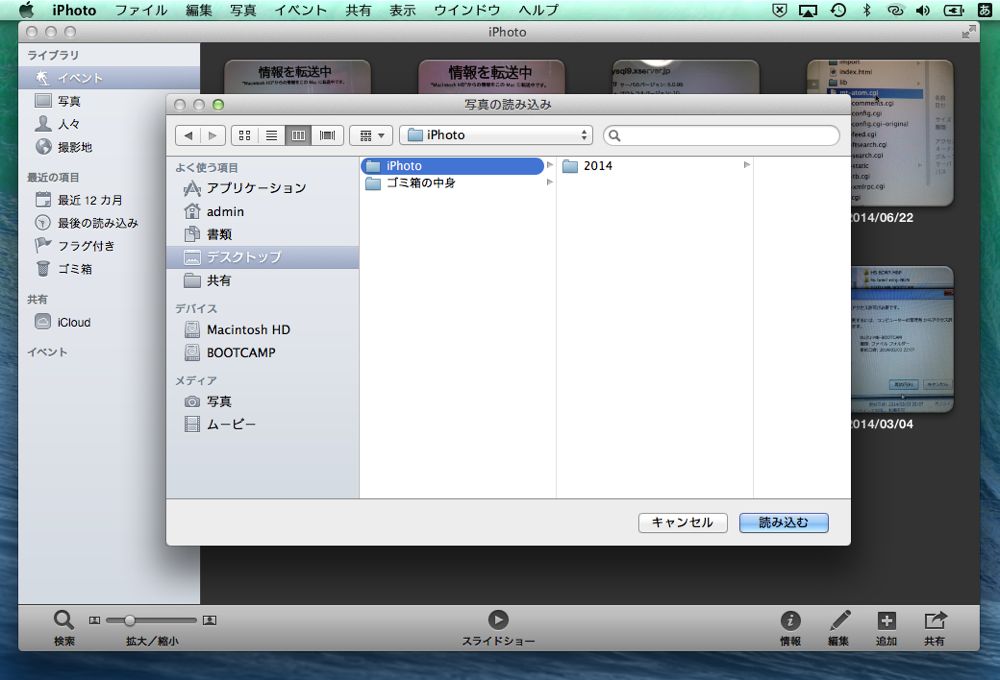Expand the ゴミ箱の中身 folder arrow
The width and height of the screenshot is (1000, 680).
550,182
